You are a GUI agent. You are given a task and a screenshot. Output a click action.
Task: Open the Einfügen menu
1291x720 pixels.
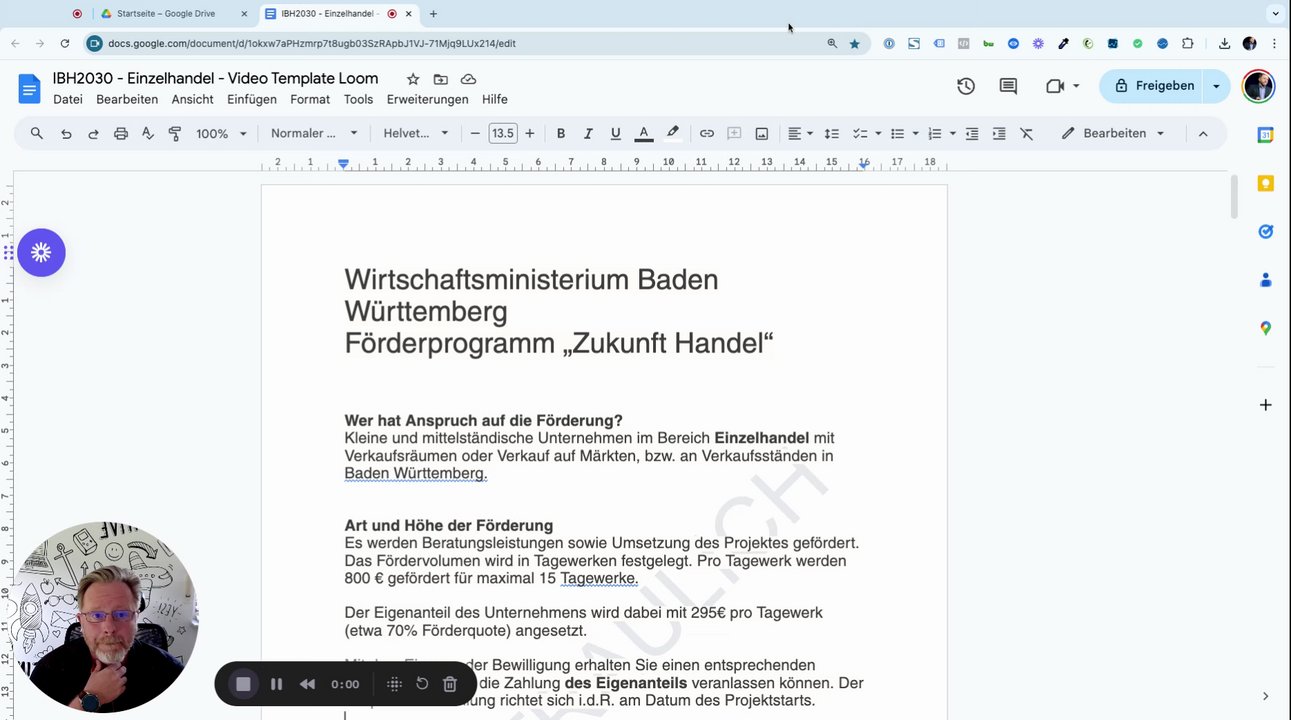pos(252,100)
